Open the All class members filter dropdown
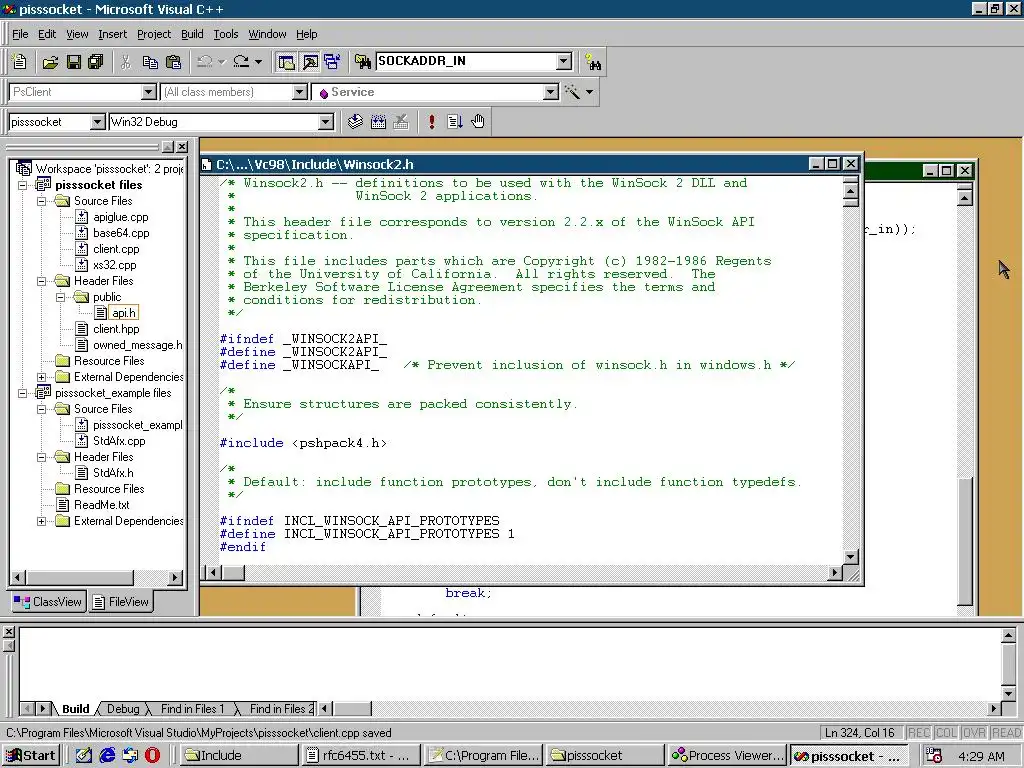 tap(300, 92)
